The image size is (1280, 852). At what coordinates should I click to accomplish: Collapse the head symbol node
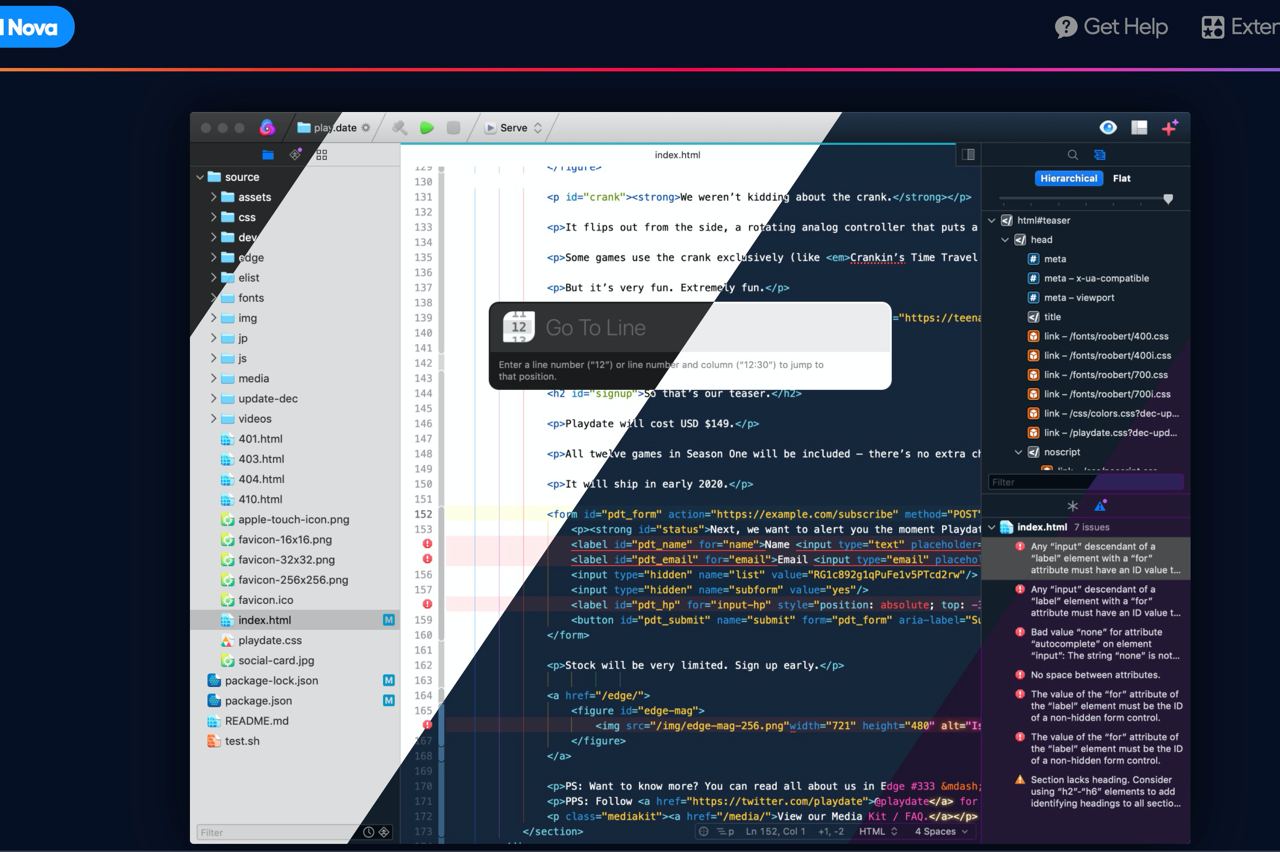click(x=1006, y=240)
